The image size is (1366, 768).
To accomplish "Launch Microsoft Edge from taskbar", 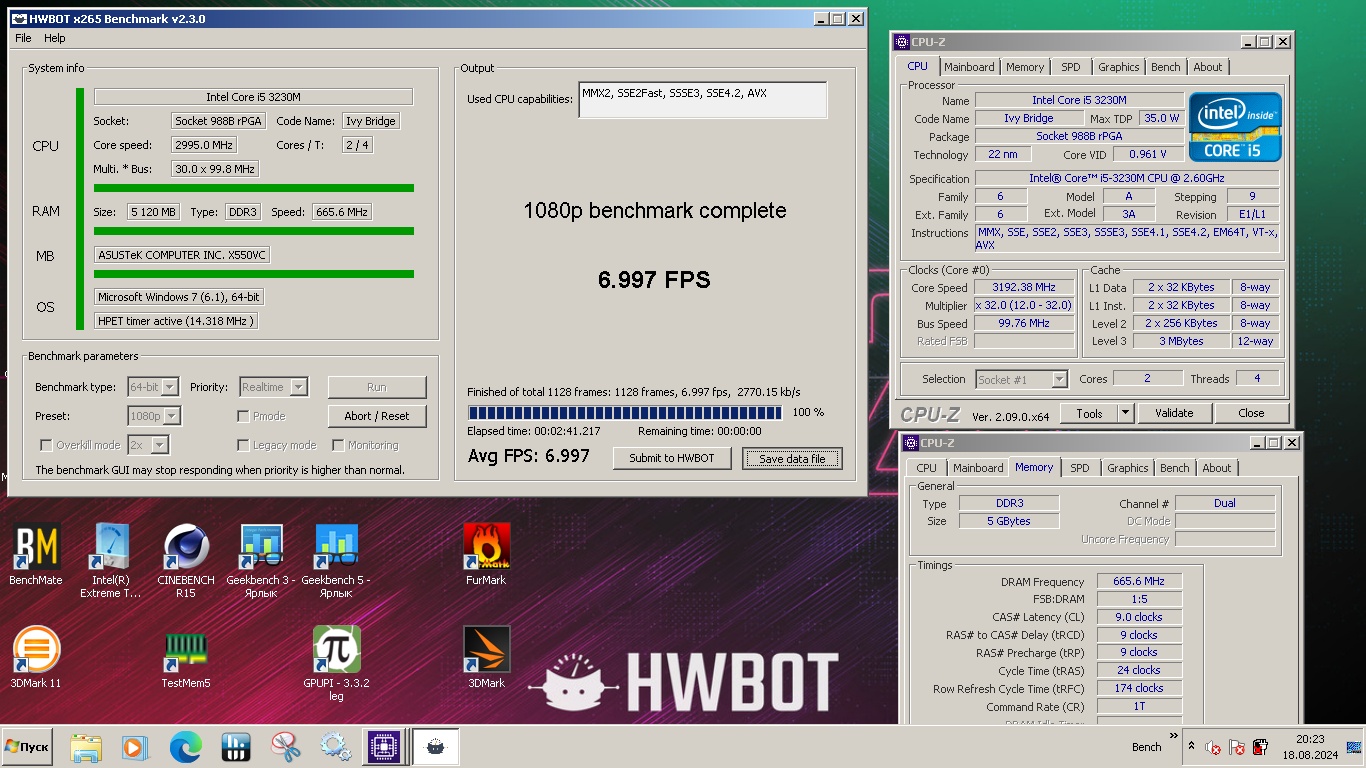I will [185, 746].
